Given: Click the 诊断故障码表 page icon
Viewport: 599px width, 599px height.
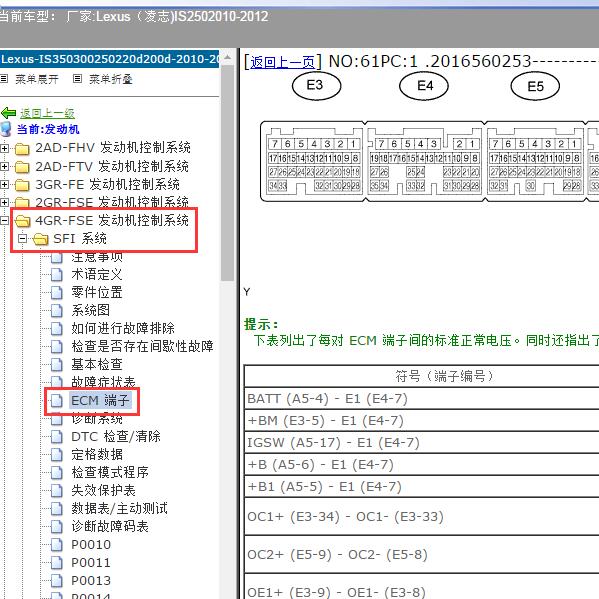Looking at the screenshot, I should click(x=57, y=526).
